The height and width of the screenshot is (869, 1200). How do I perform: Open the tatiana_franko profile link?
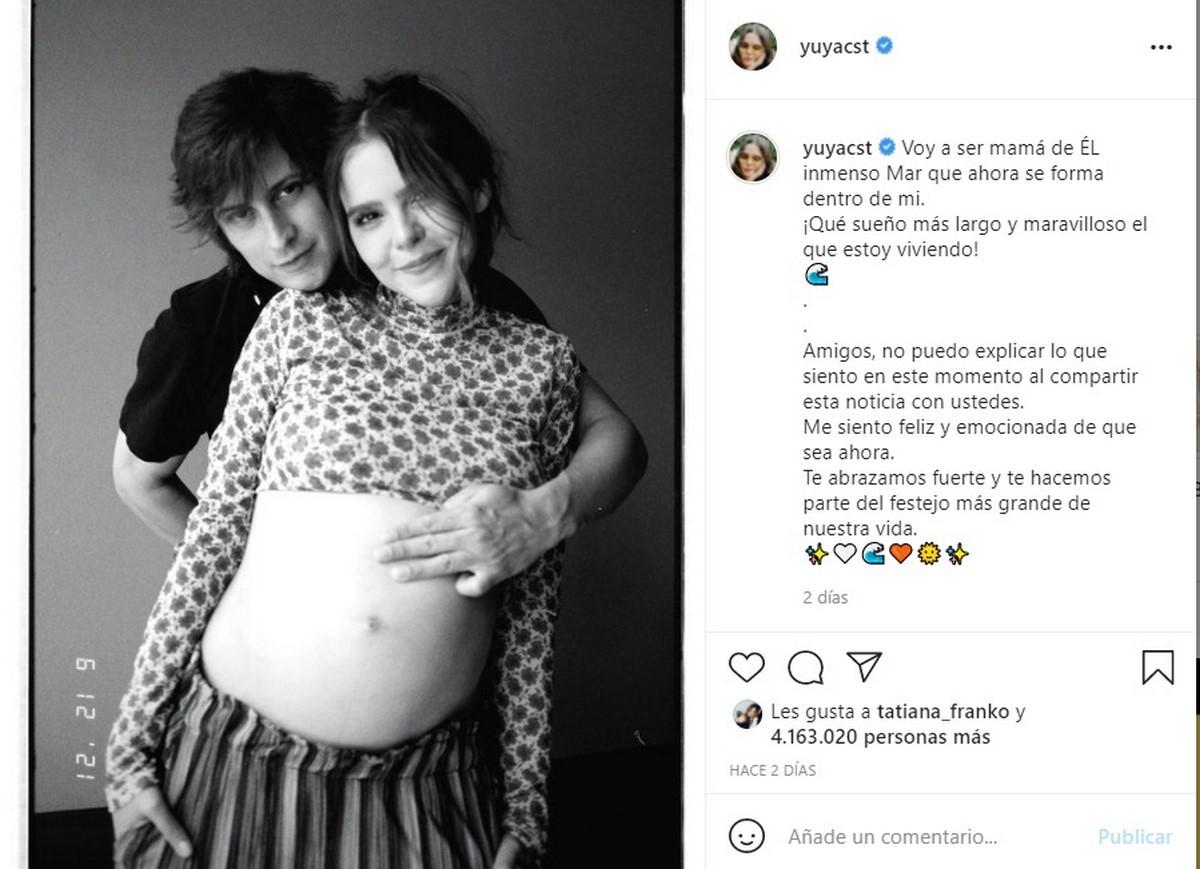point(943,713)
